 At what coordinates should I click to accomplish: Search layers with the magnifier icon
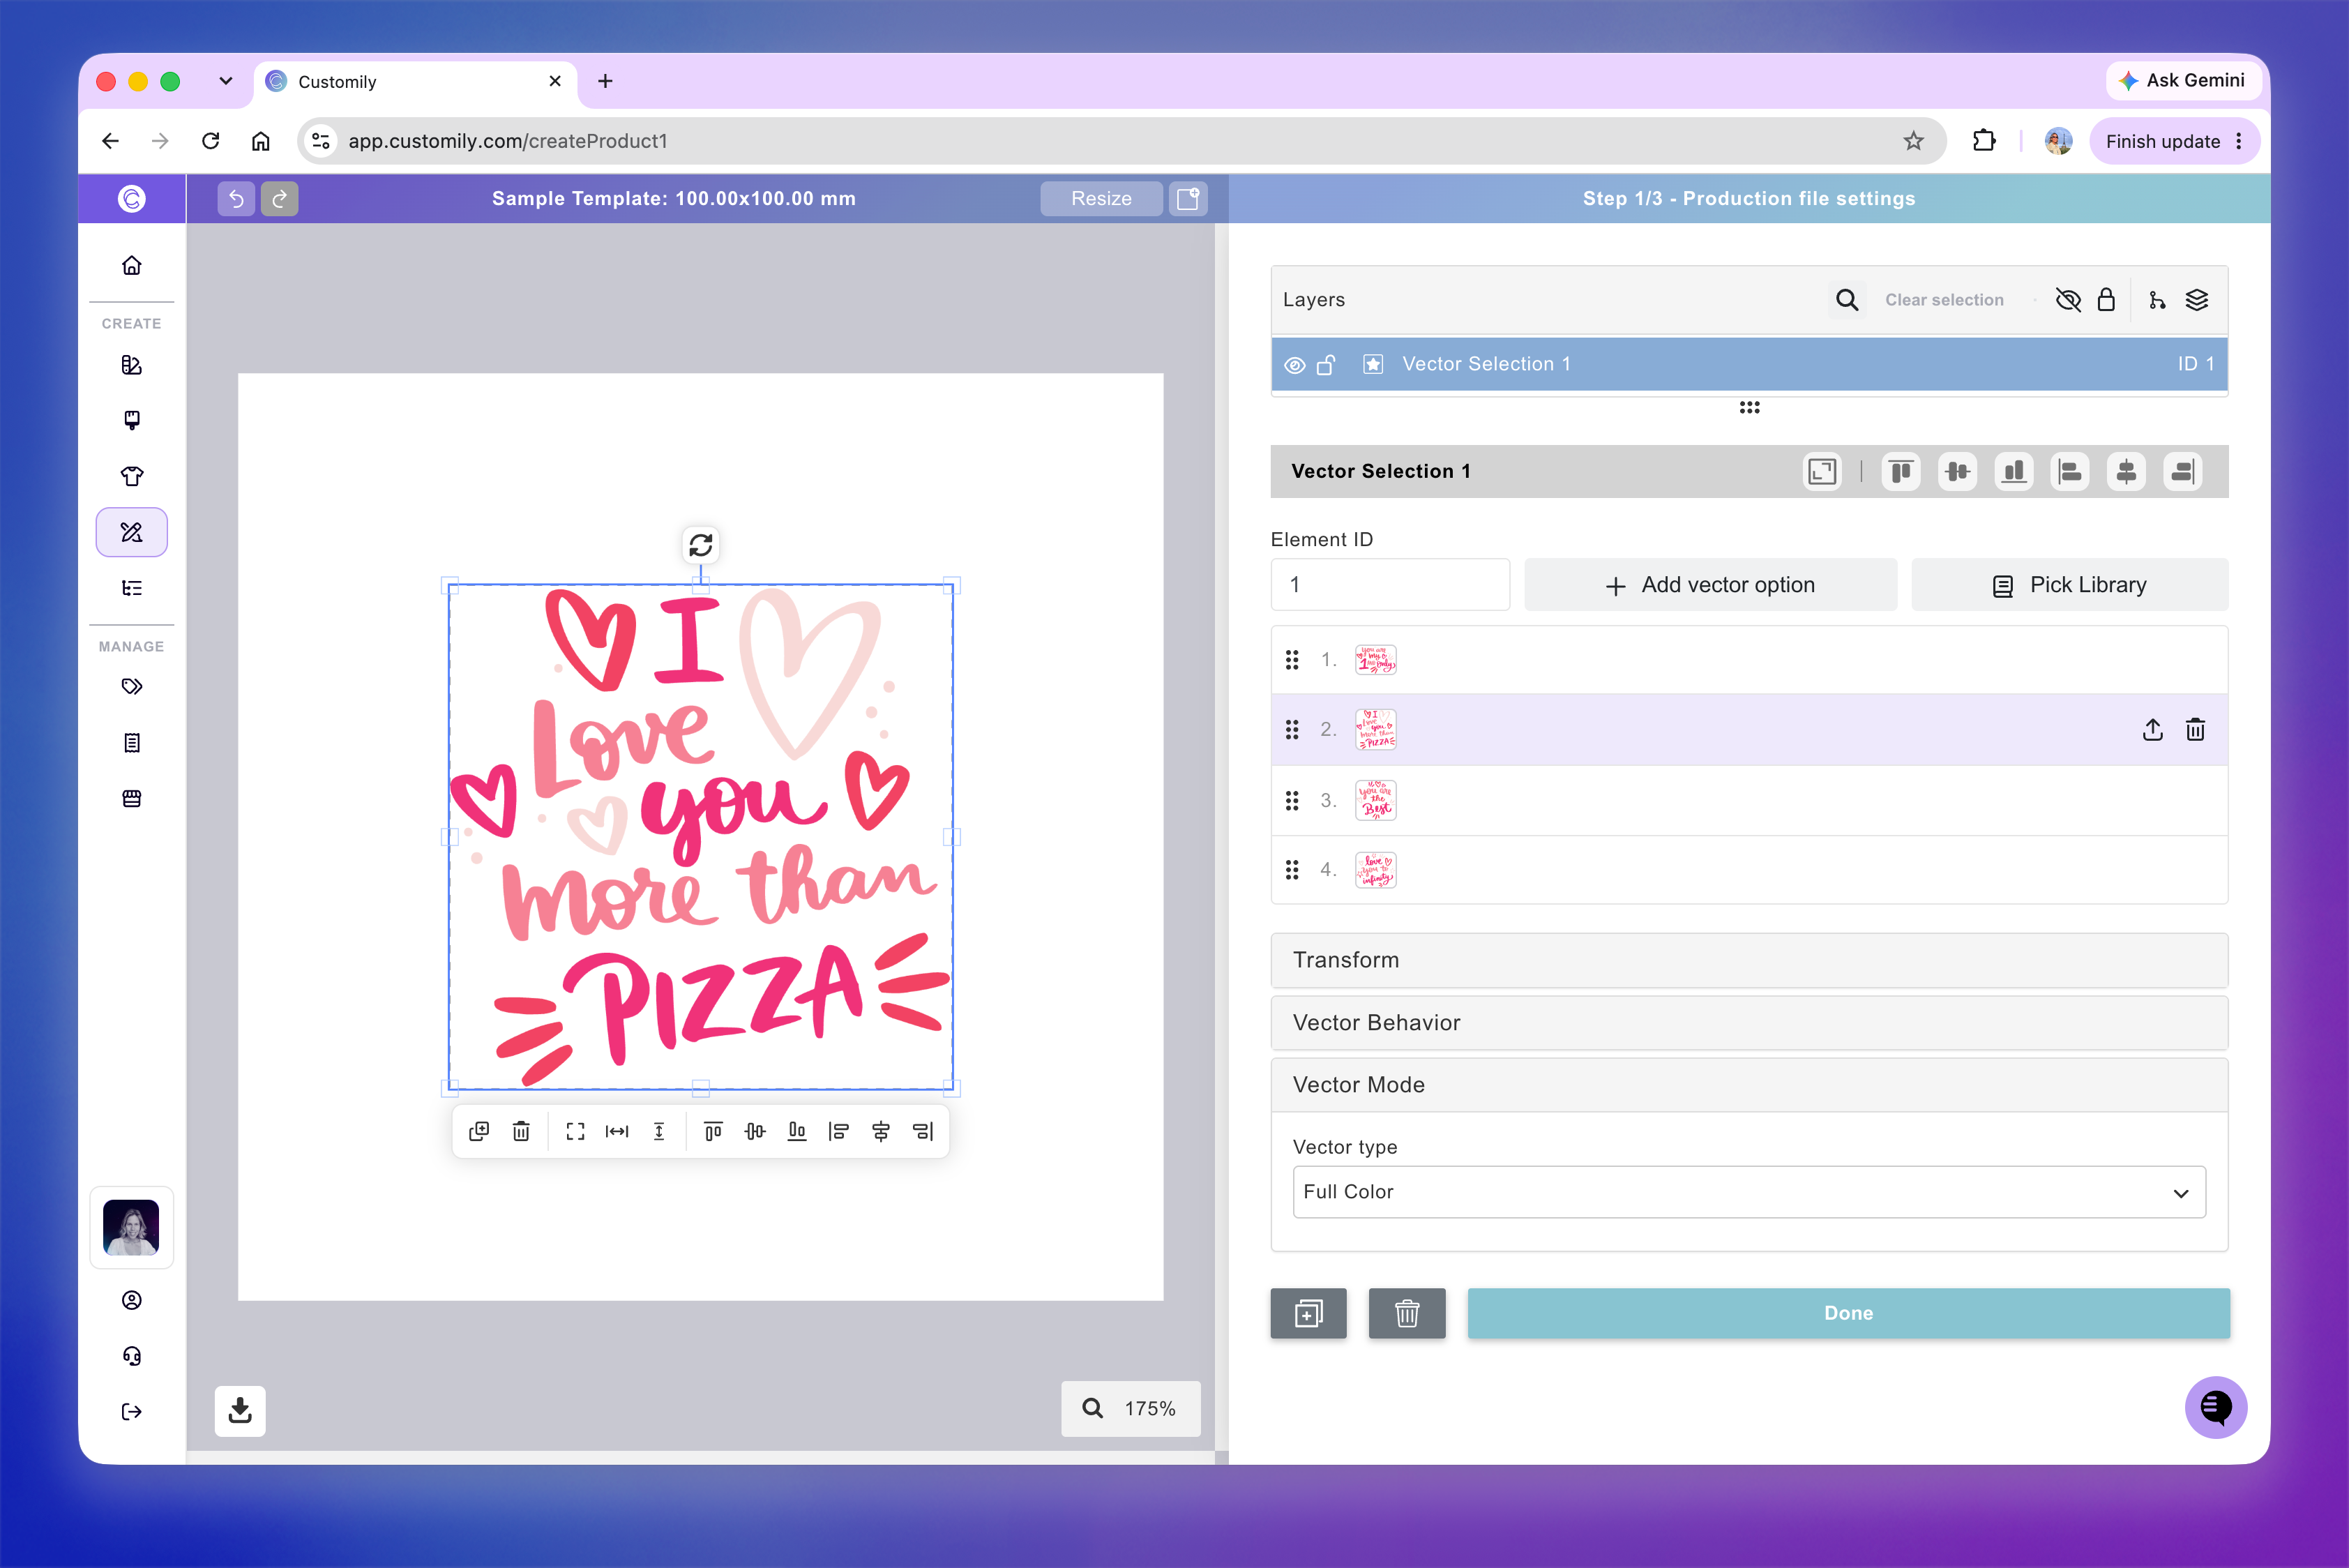pos(1846,300)
